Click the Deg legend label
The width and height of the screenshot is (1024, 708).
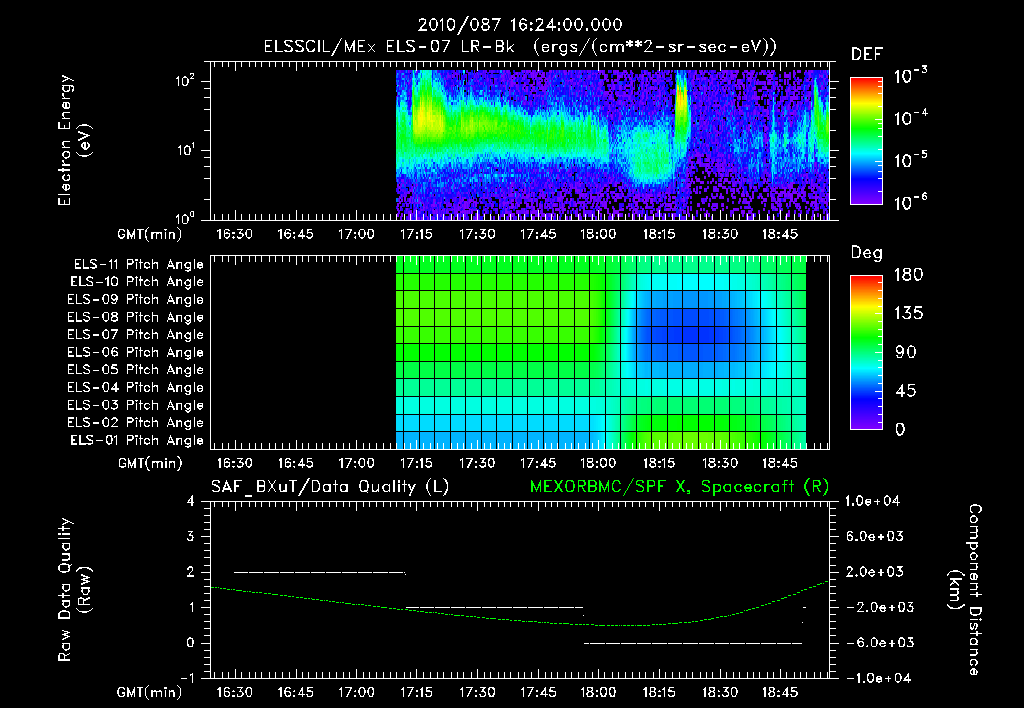click(867, 253)
